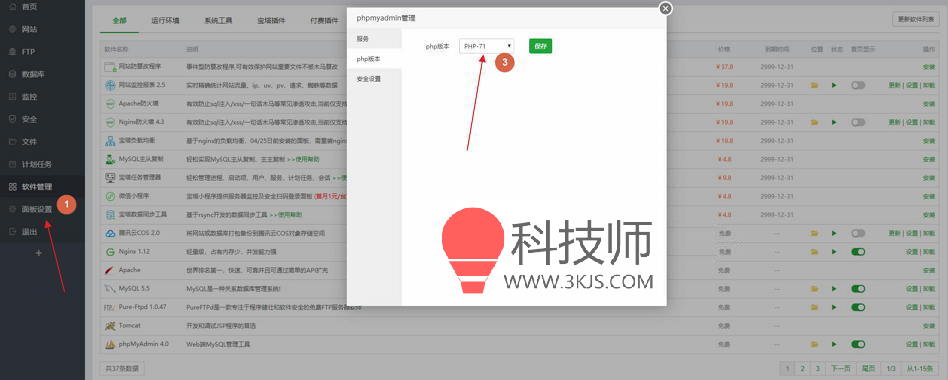Image resolution: width=948 pixels, height=380 pixels.
Task: Click the plus icon below sidebar menu
Action: (39, 253)
